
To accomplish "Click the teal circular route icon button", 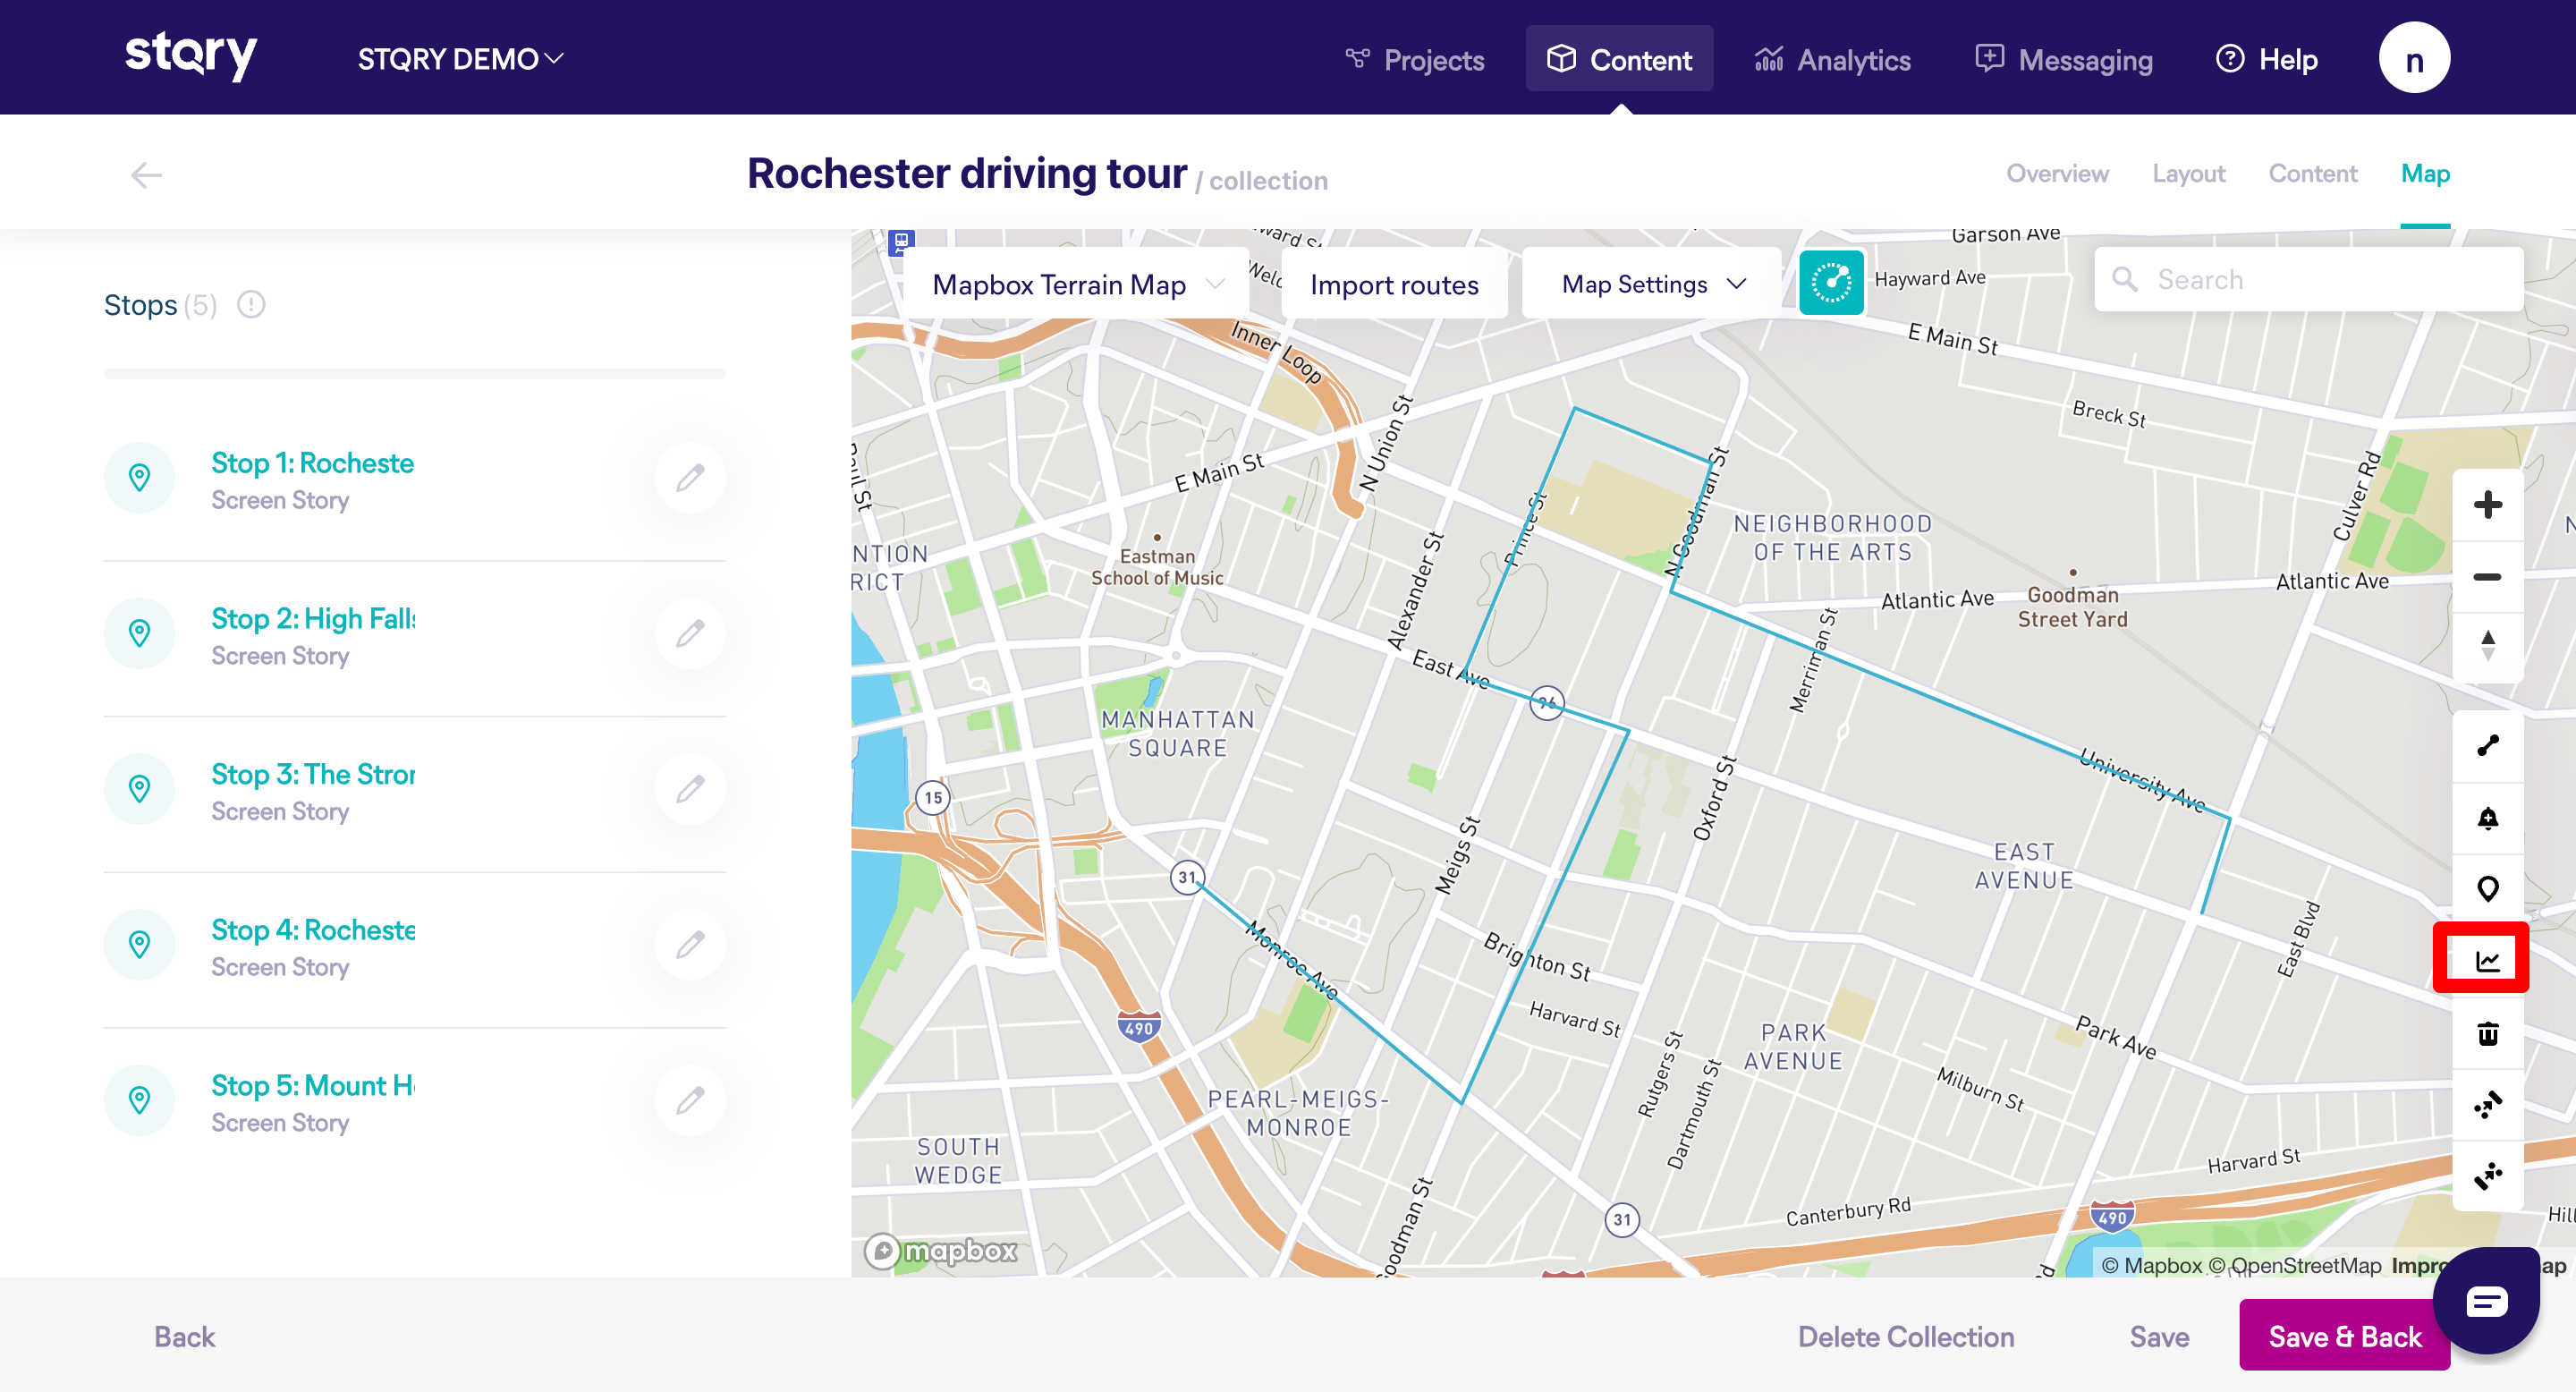I will pyautogui.click(x=1830, y=283).
